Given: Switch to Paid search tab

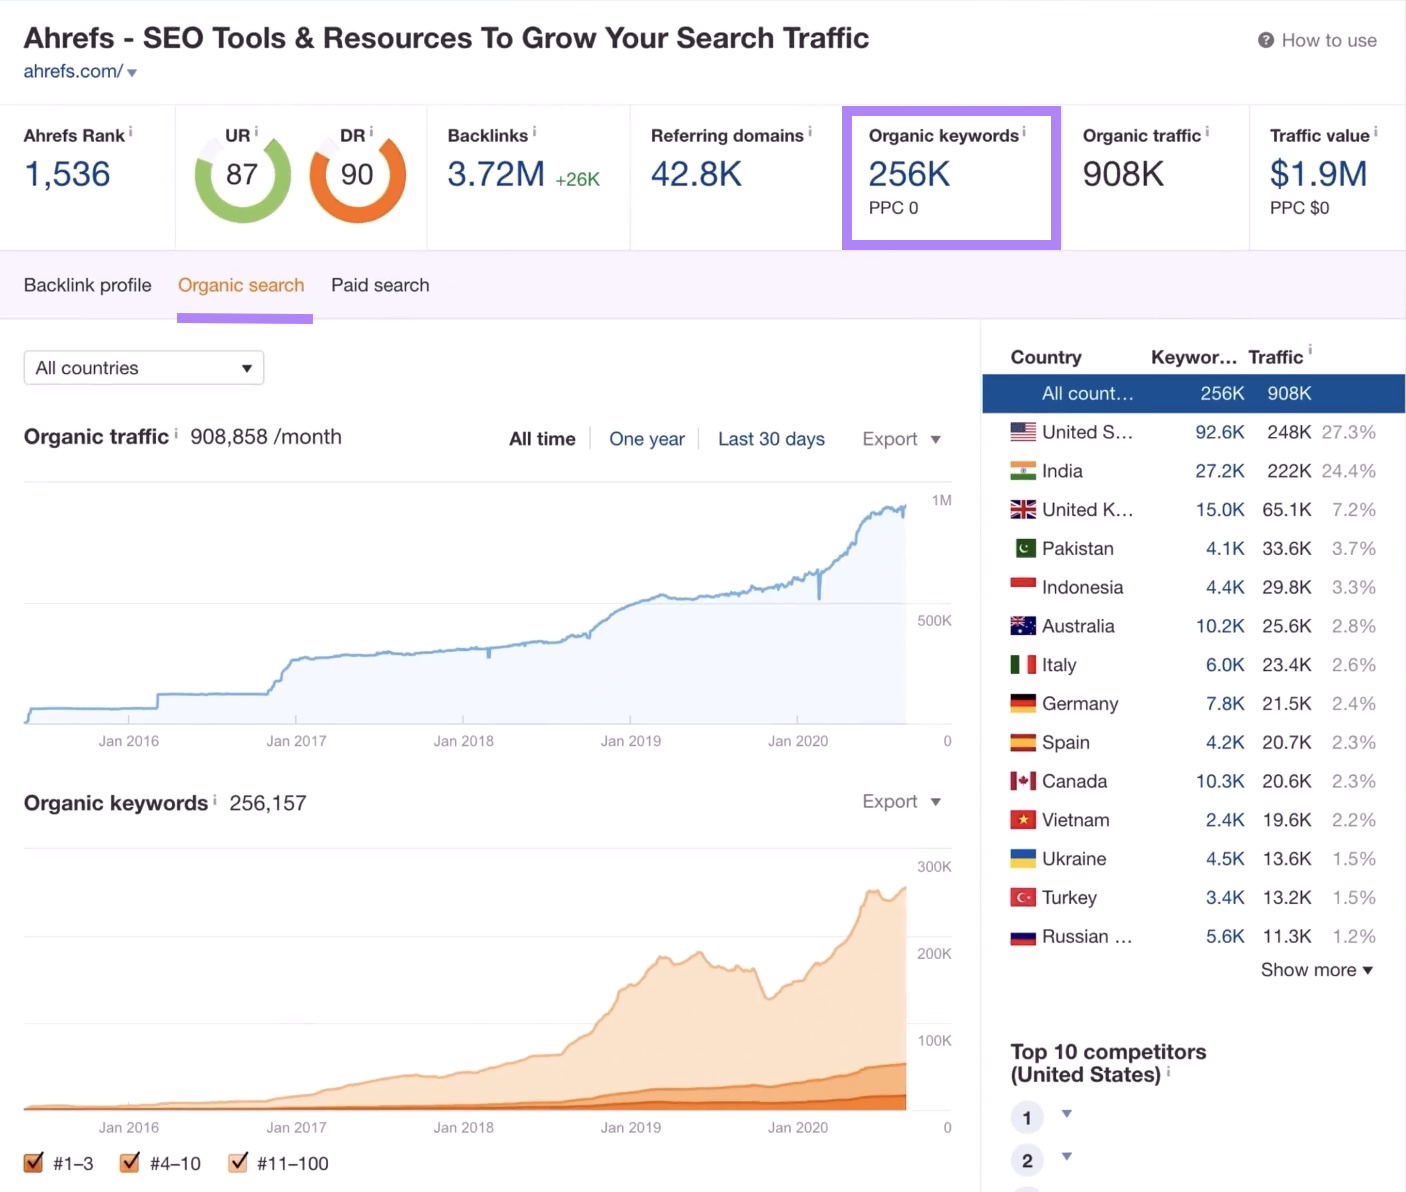Looking at the screenshot, I should click(x=380, y=285).
